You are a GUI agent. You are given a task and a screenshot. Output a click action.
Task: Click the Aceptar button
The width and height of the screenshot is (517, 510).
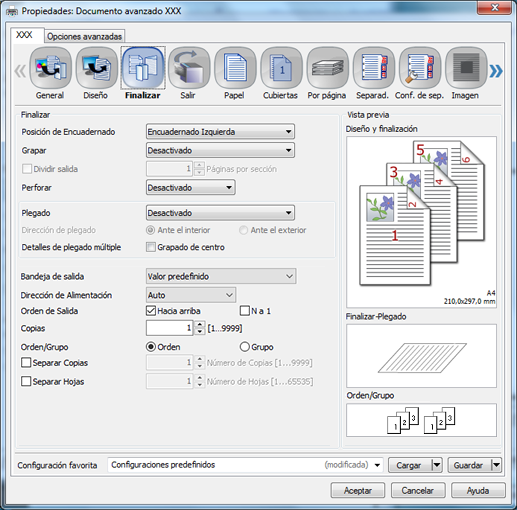[358, 491]
